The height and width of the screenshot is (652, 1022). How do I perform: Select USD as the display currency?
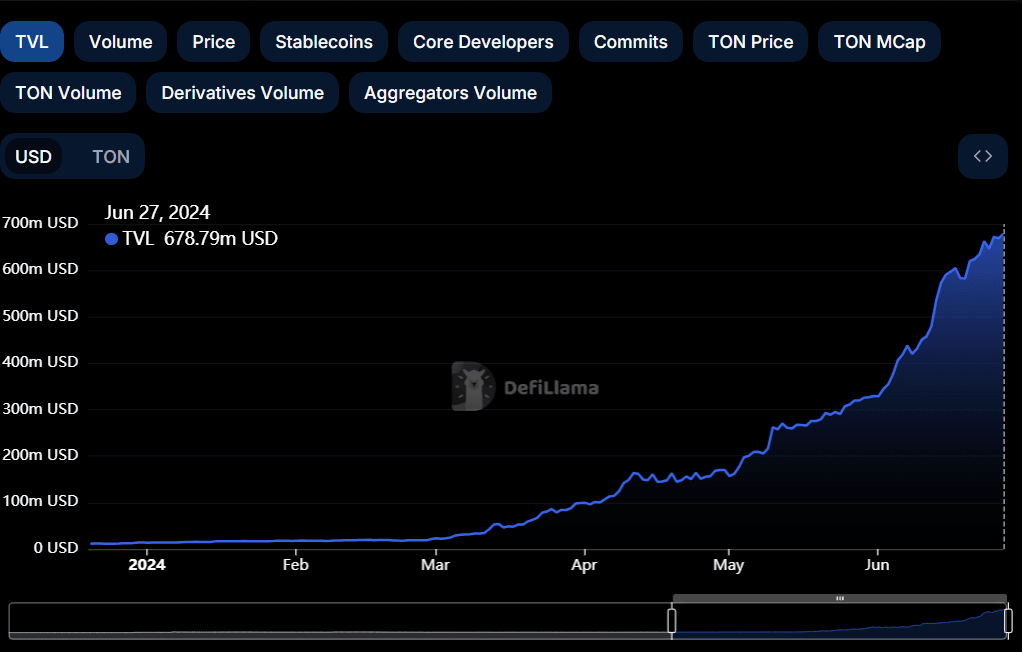[x=33, y=156]
